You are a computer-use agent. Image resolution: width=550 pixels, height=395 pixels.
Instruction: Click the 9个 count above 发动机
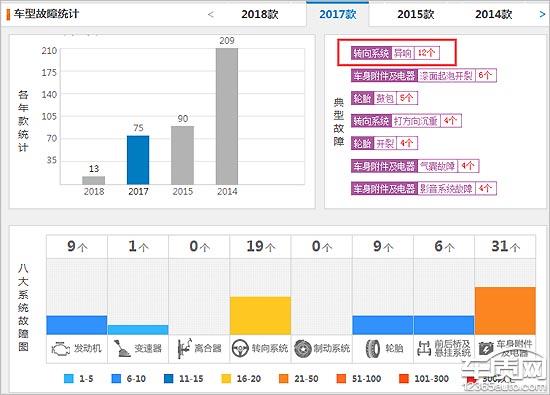click(77, 247)
